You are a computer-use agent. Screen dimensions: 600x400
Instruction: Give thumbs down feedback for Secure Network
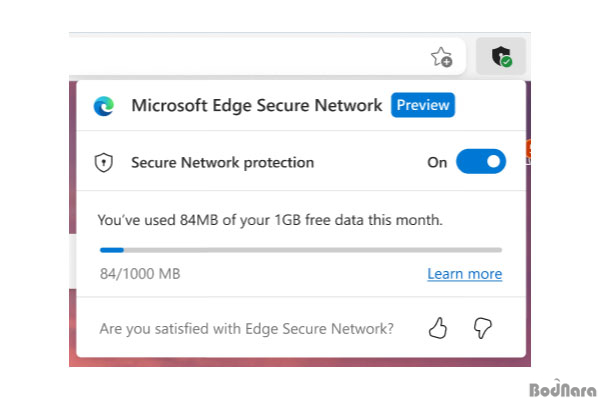pos(483,328)
